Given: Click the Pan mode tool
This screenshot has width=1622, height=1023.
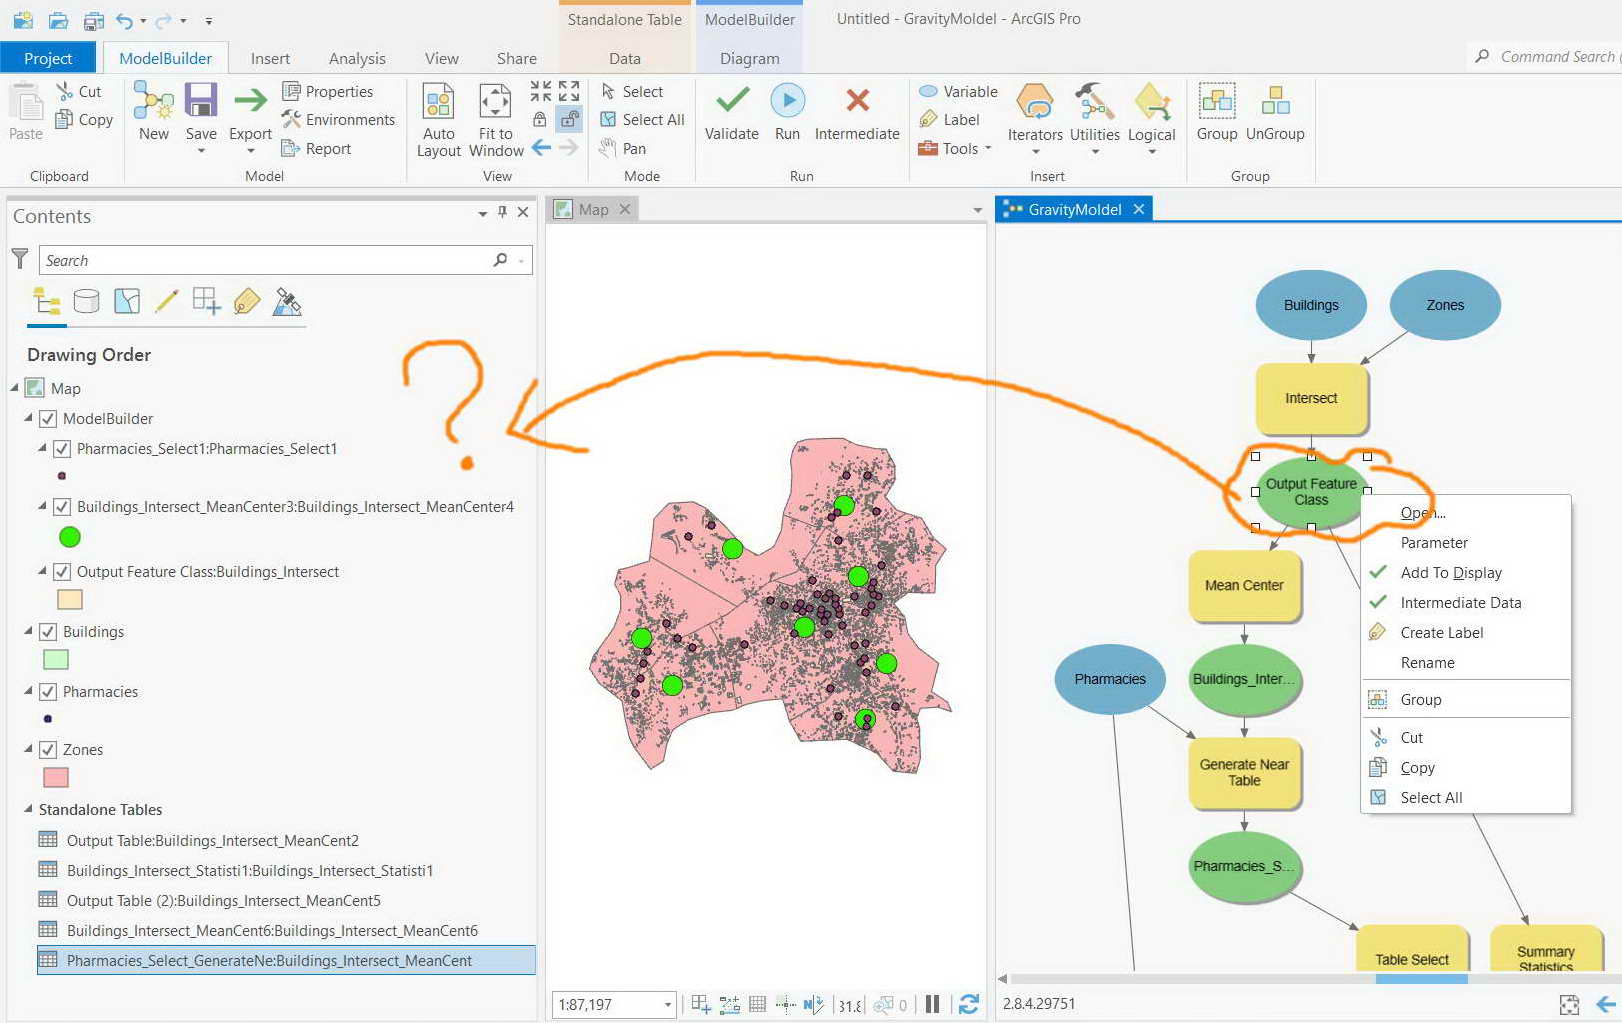Looking at the screenshot, I should [623, 148].
